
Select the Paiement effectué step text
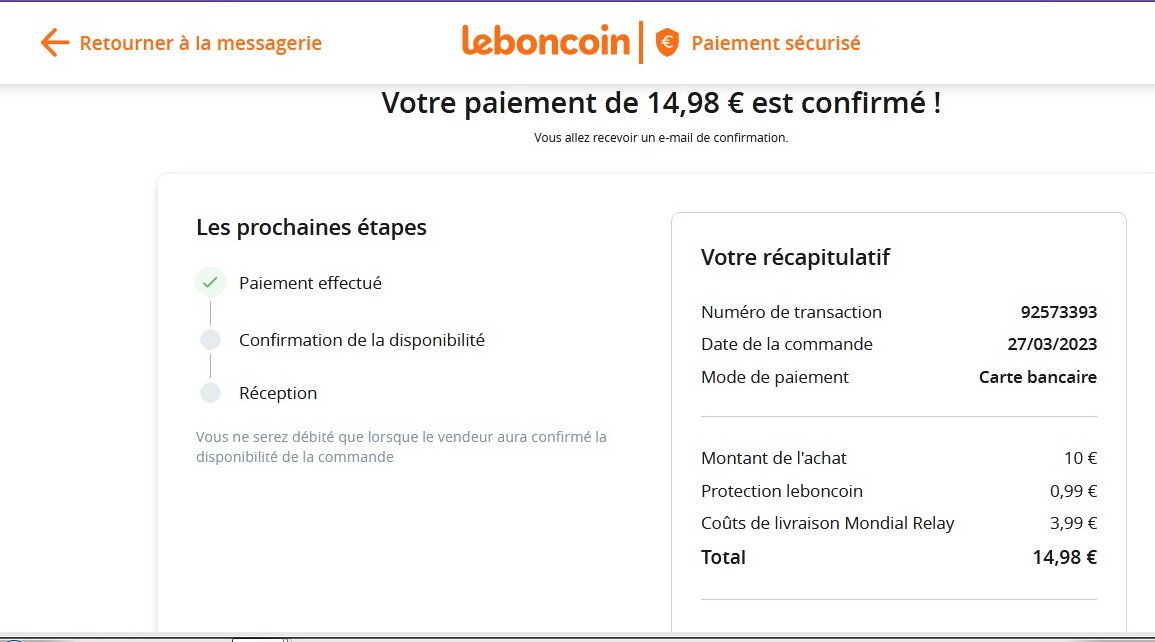coord(310,283)
